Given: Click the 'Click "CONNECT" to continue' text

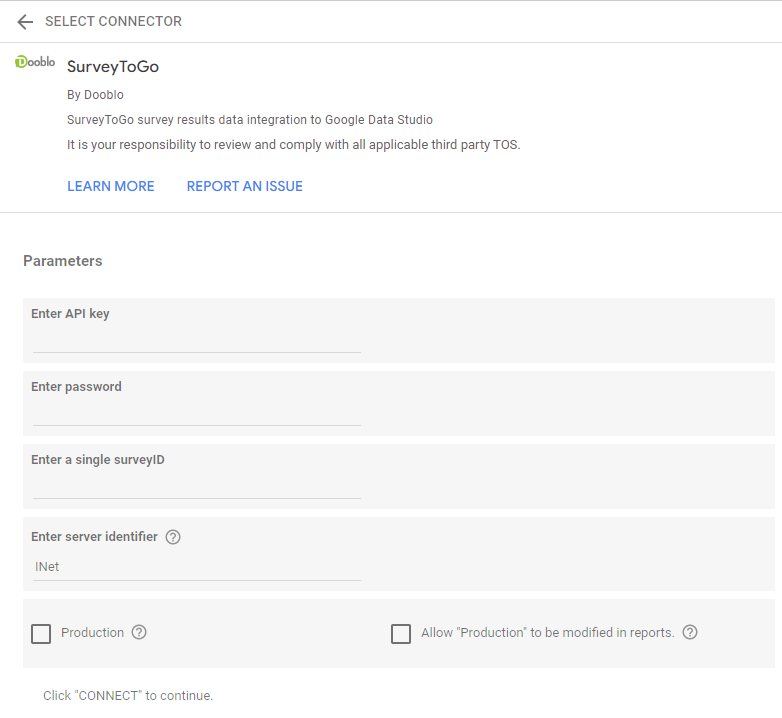Looking at the screenshot, I should tap(128, 696).
